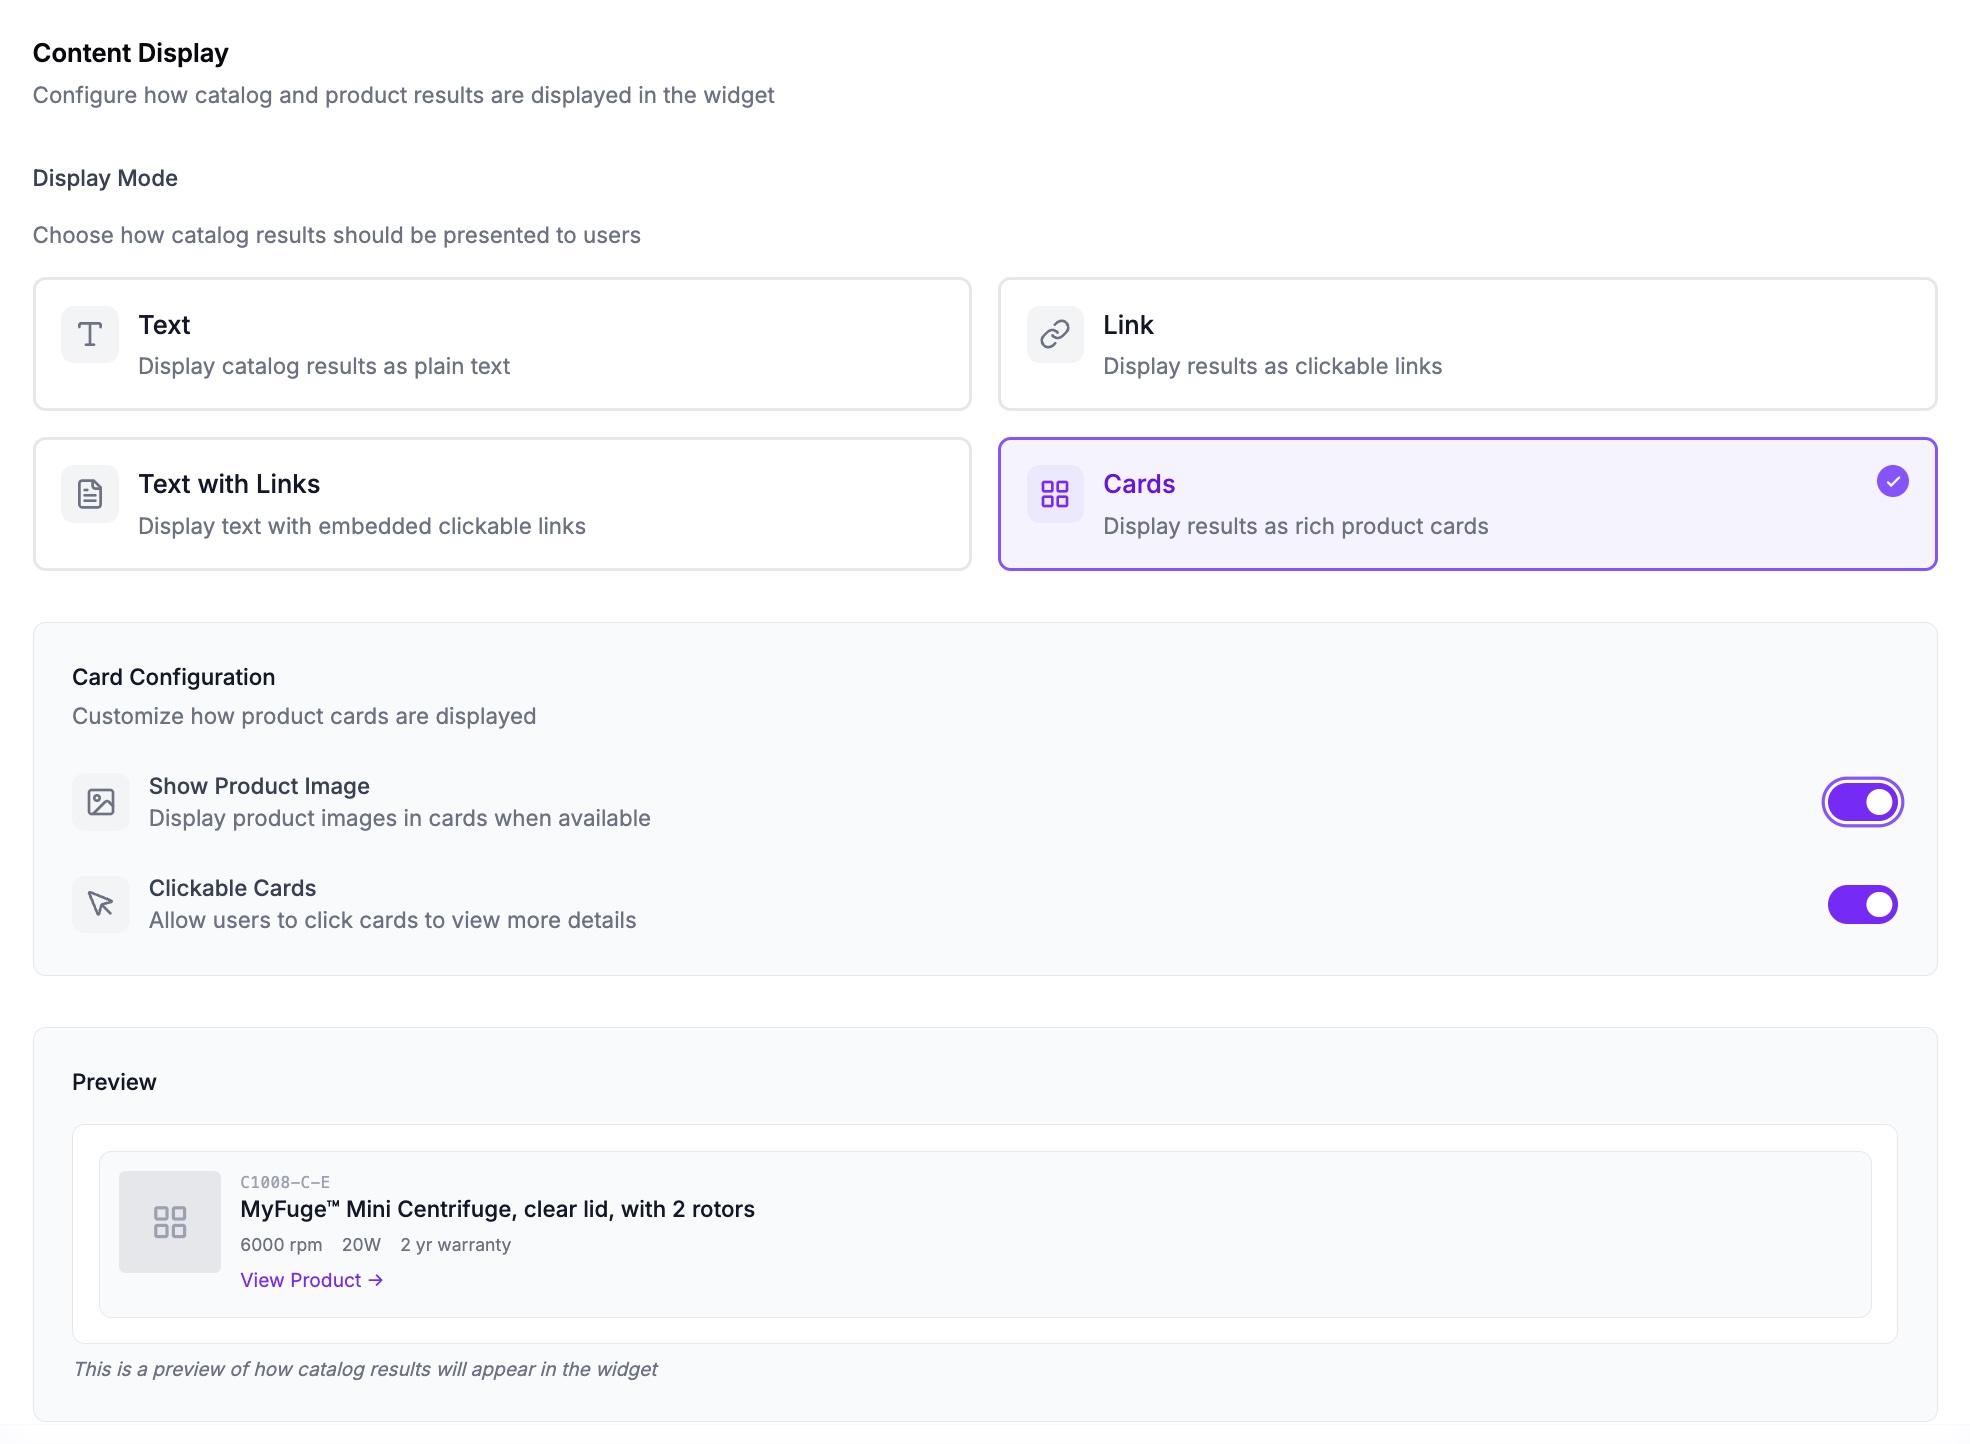Click the Show Product Image picture icon
The image size is (1970, 1444).
pos(101,802)
